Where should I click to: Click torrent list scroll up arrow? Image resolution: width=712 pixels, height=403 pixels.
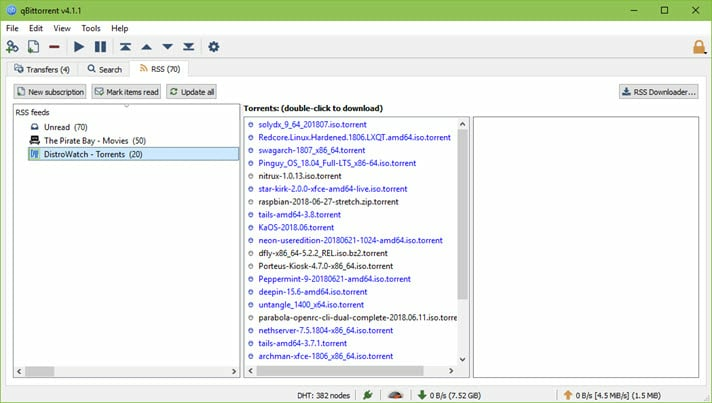(x=462, y=124)
